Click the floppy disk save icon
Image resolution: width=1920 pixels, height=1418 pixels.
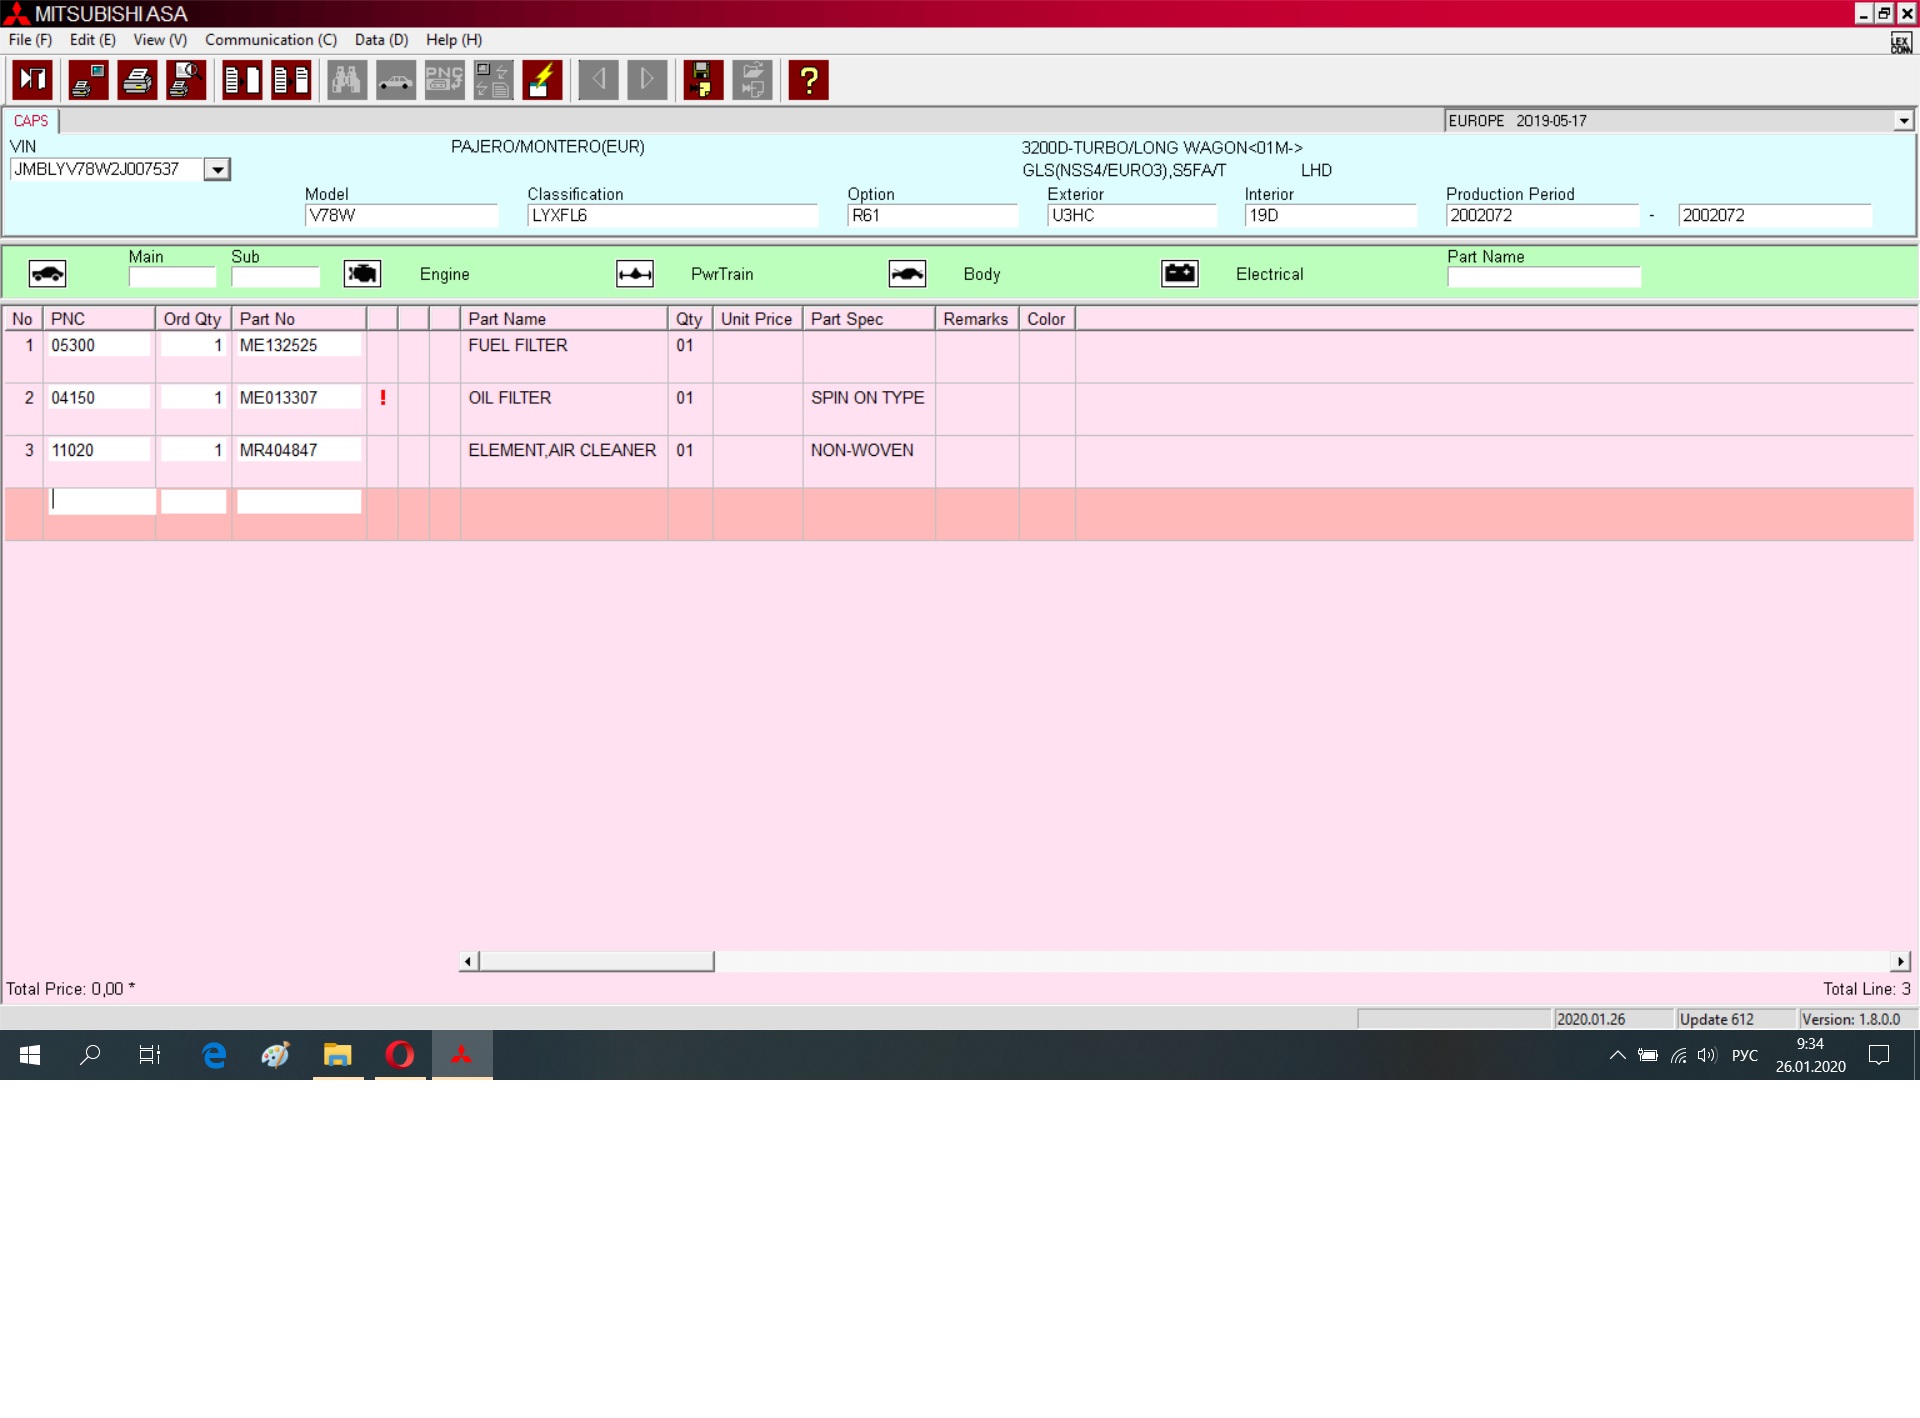(703, 80)
